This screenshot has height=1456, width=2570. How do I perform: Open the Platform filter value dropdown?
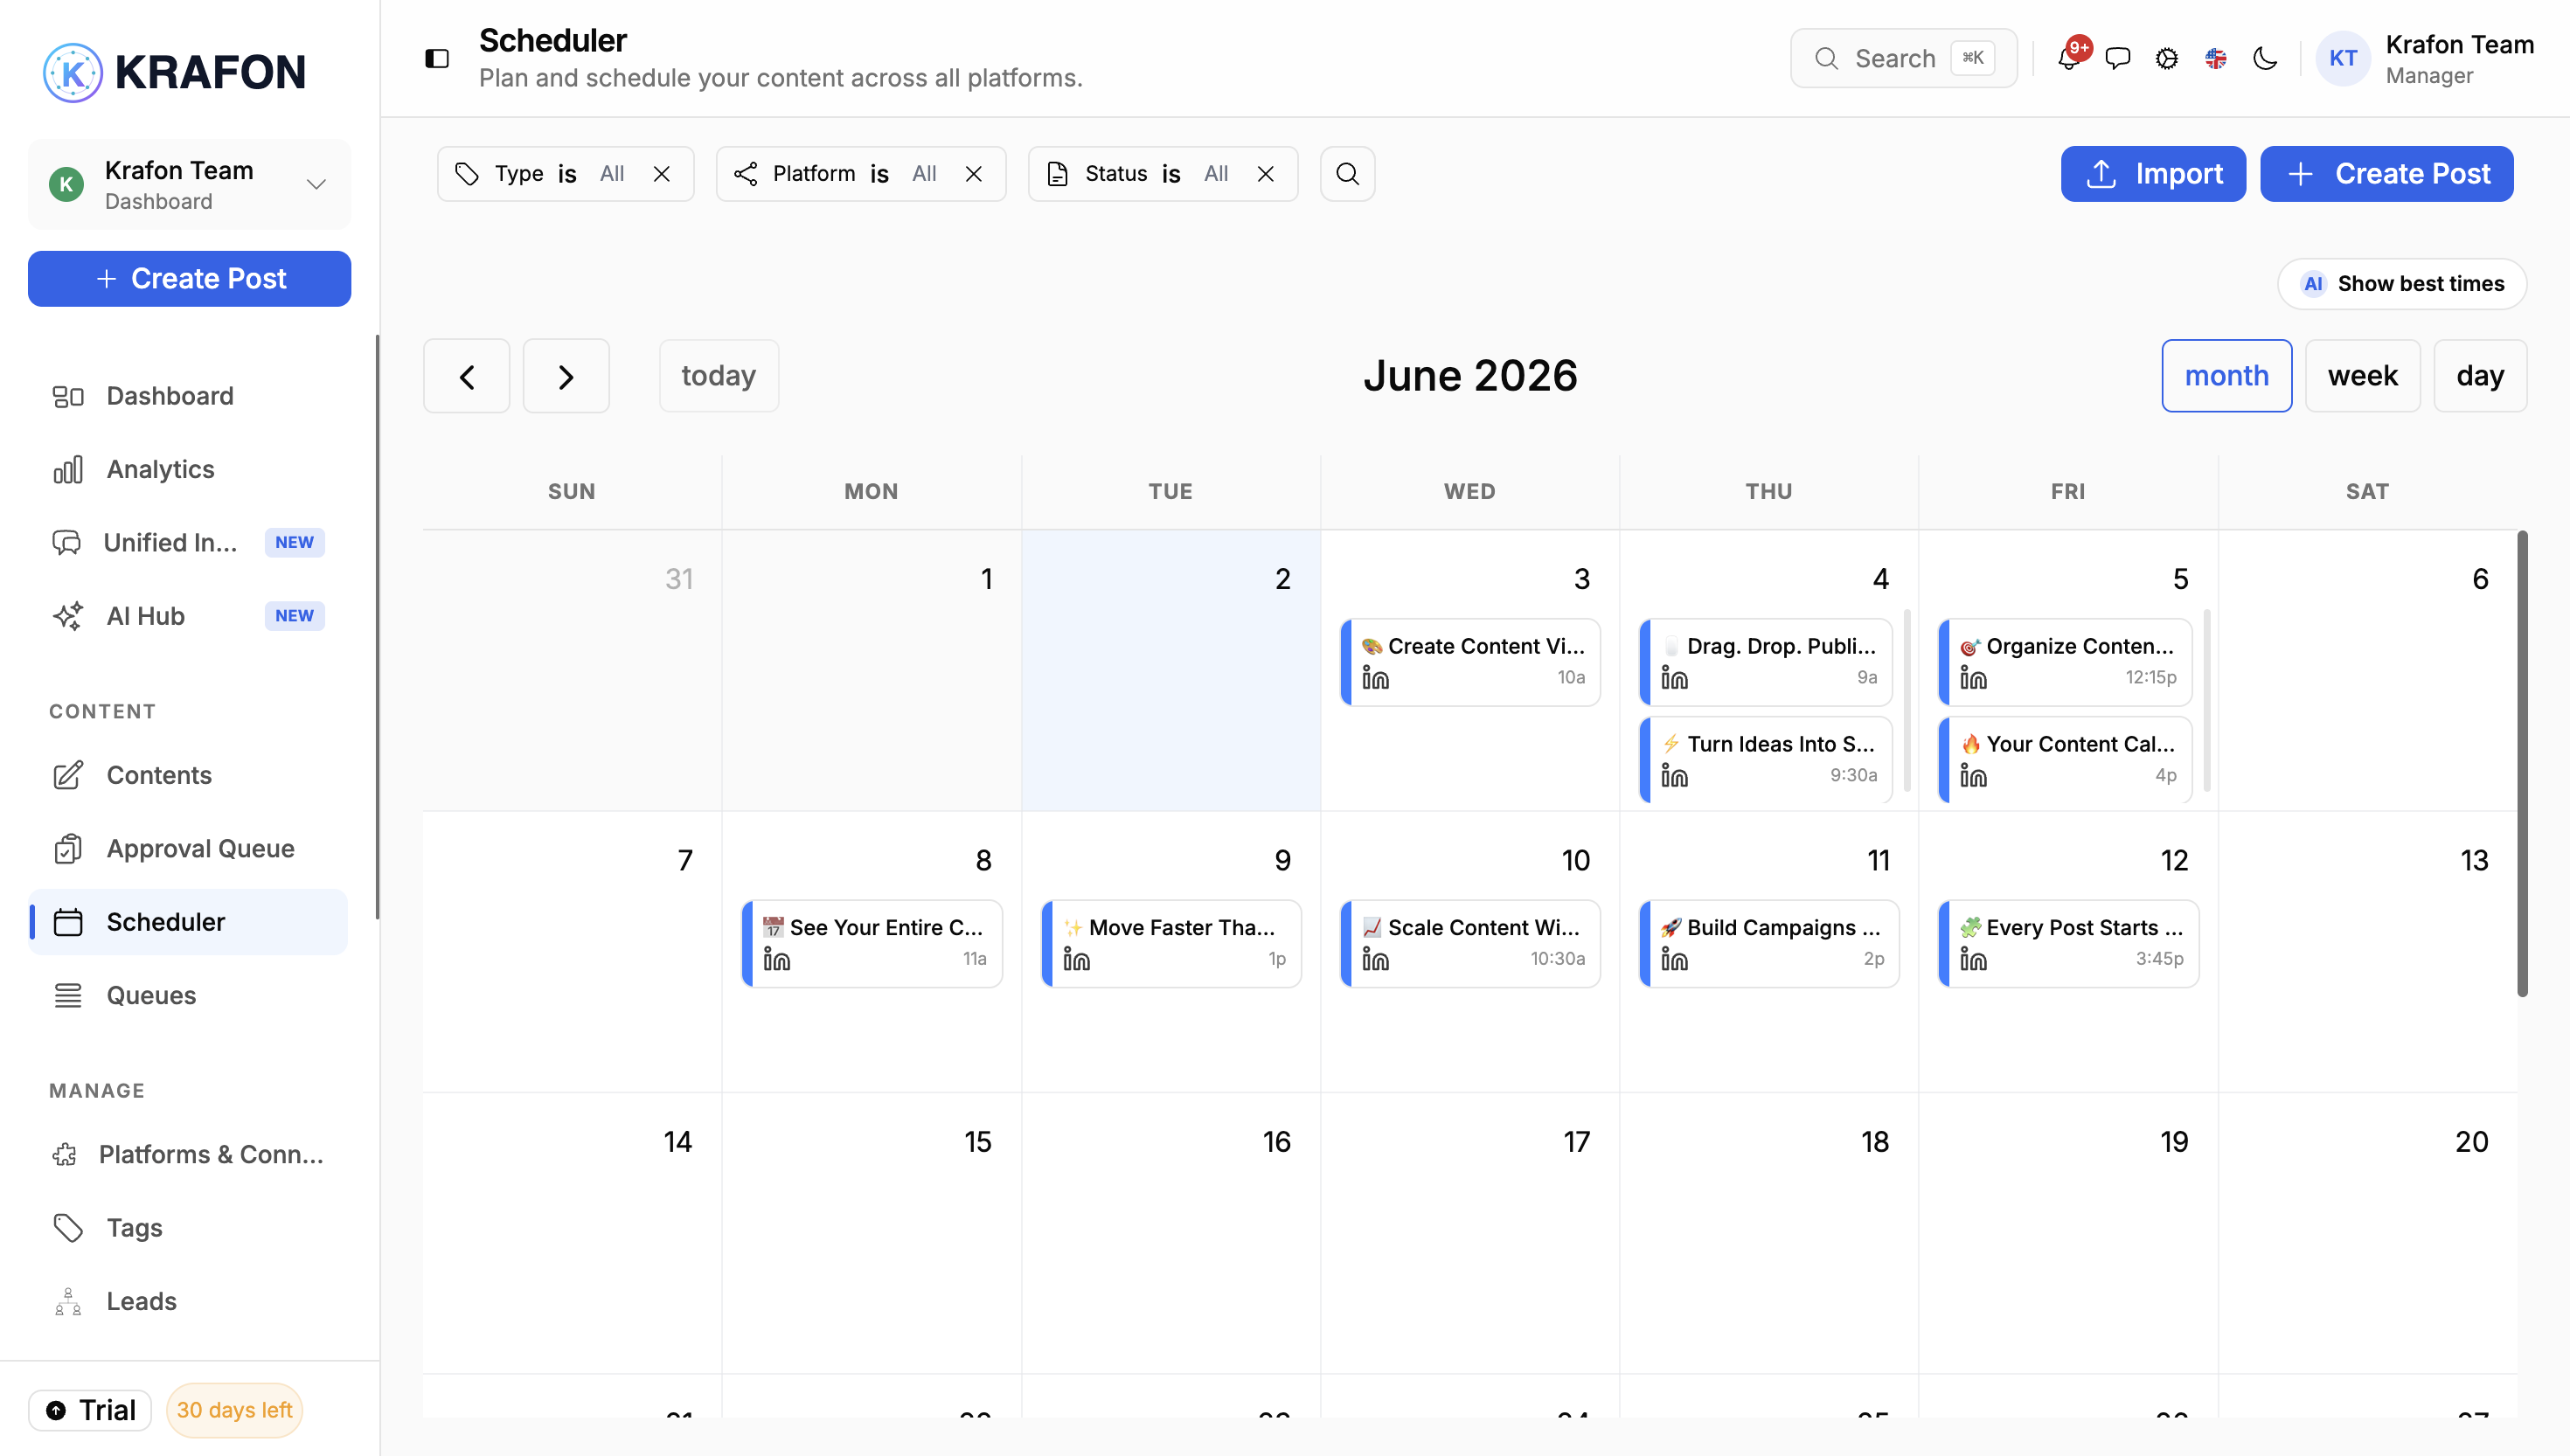tap(924, 174)
